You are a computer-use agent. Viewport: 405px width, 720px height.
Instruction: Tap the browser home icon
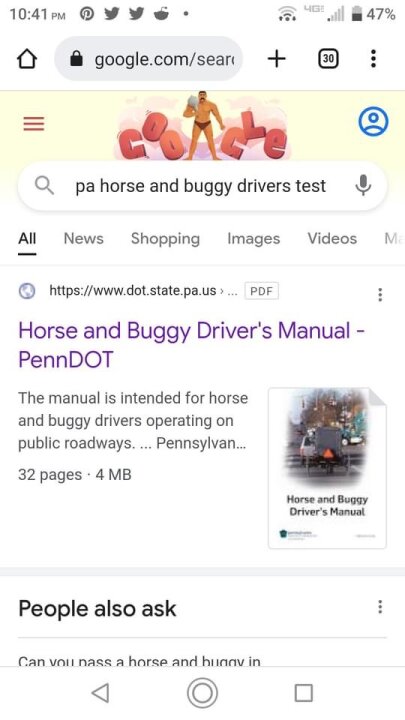coord(27,59)
